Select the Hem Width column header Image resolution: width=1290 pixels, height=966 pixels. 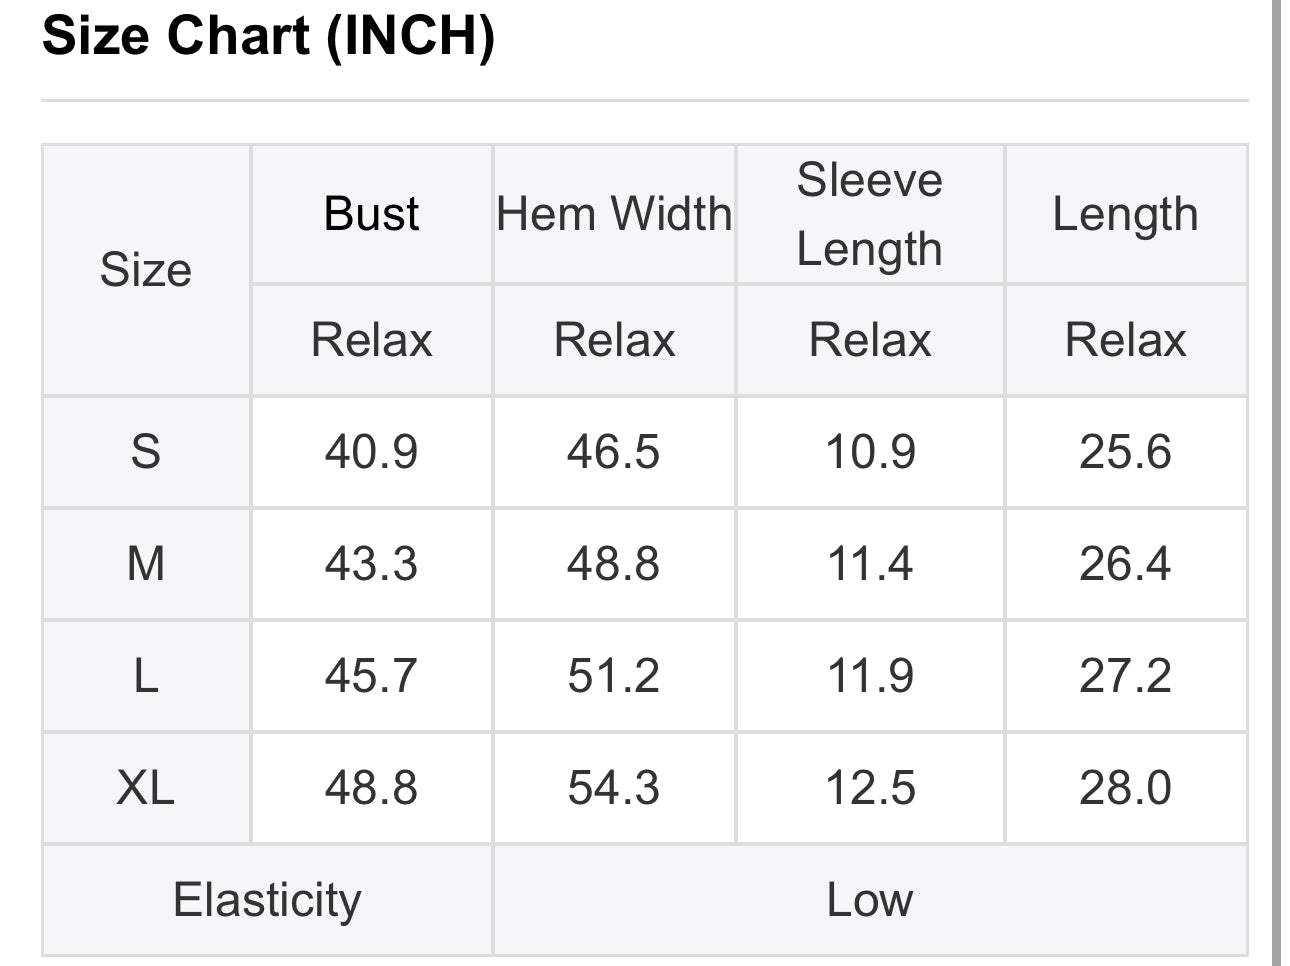point(614,214)
